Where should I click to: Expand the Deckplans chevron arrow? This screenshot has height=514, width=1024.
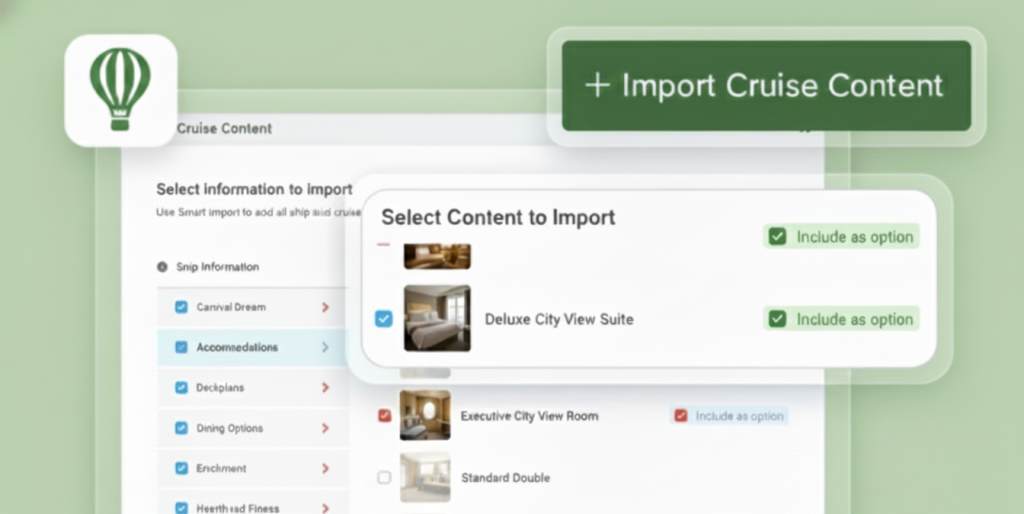(325, 388)
